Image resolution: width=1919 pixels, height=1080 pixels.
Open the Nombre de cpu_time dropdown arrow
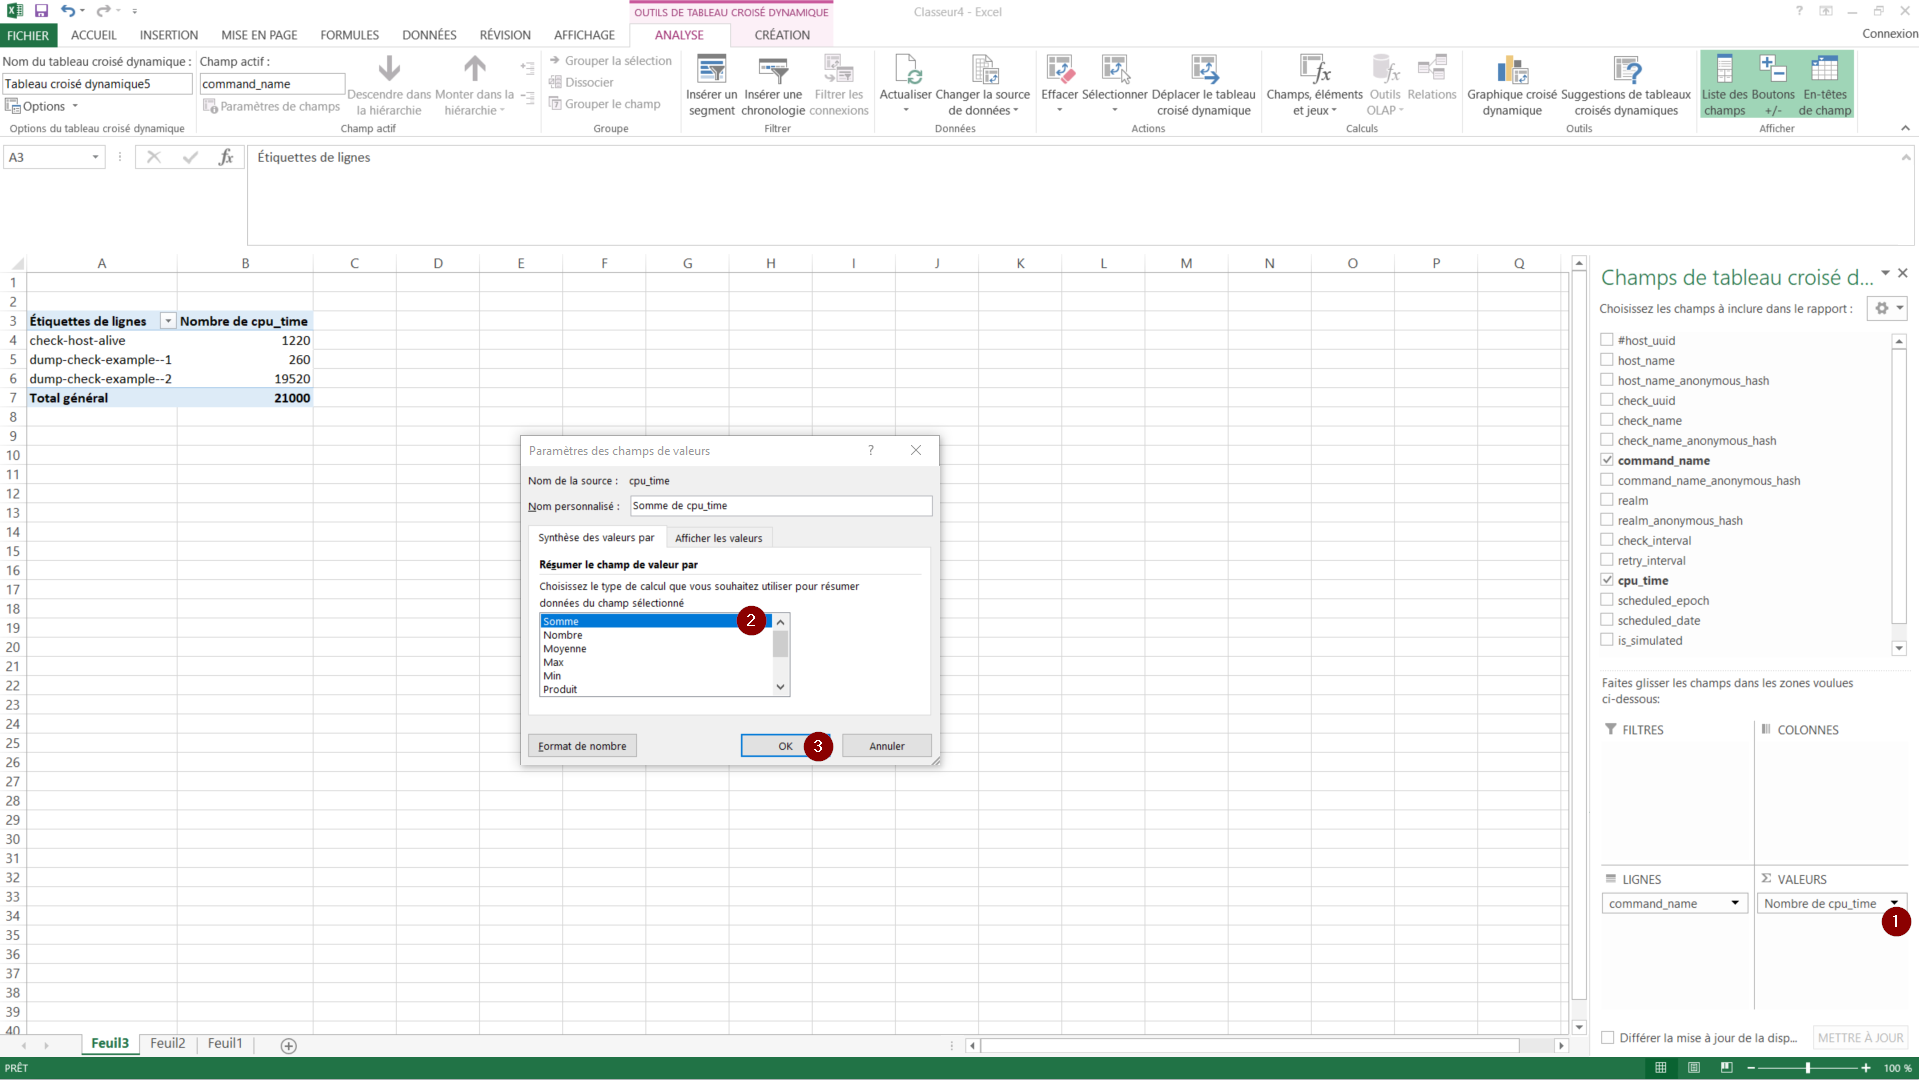[1894, 903]
